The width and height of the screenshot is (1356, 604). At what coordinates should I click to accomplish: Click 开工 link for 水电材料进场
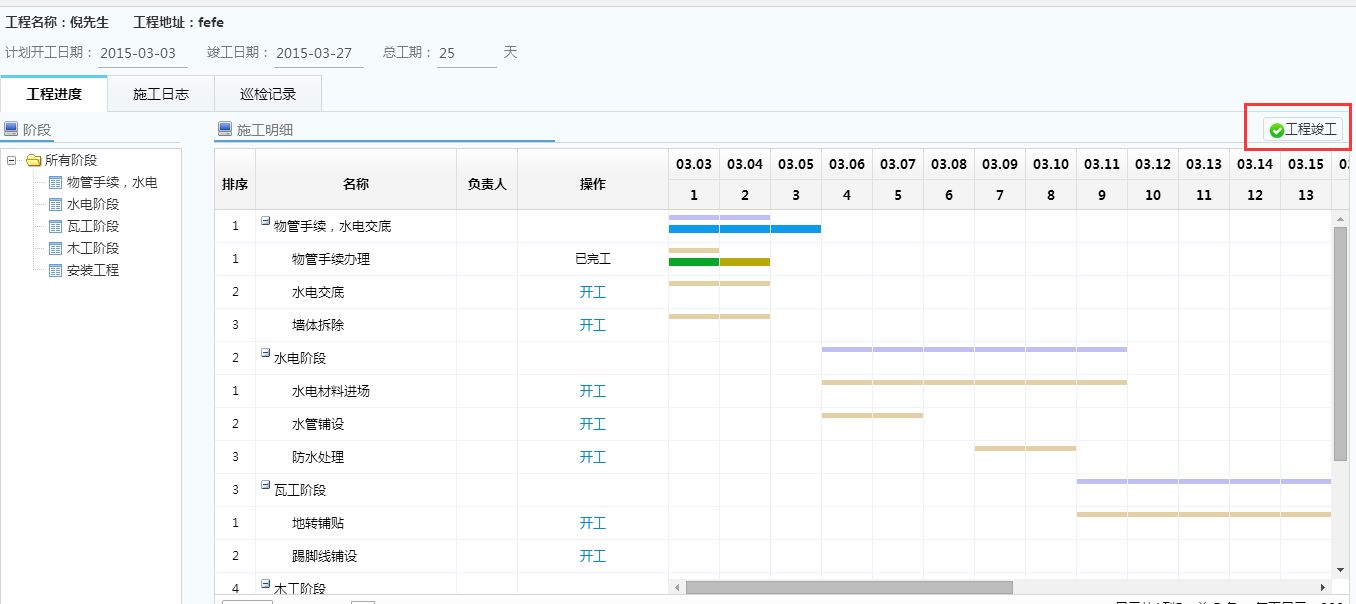(593, 391)
